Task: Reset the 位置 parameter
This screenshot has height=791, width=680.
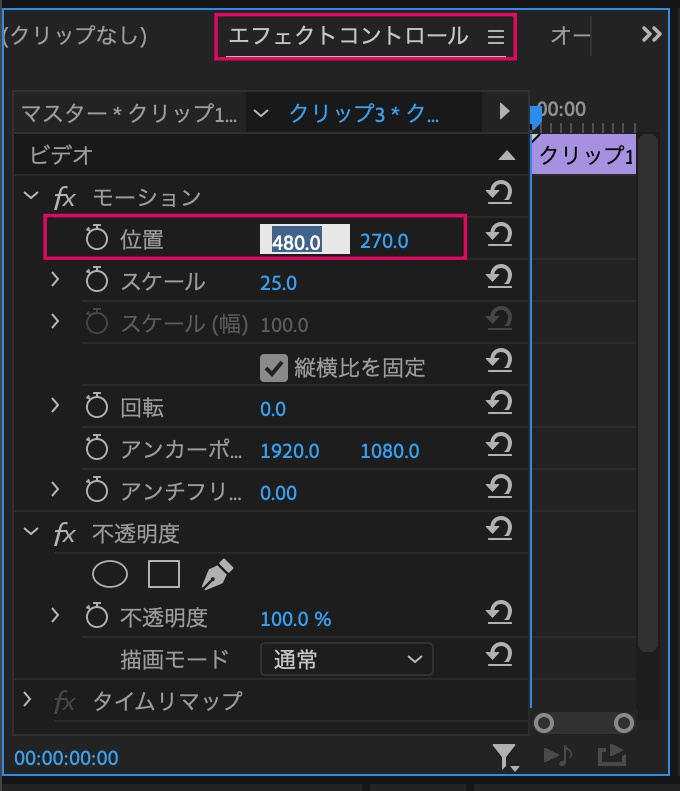Action: click(499, 236)
